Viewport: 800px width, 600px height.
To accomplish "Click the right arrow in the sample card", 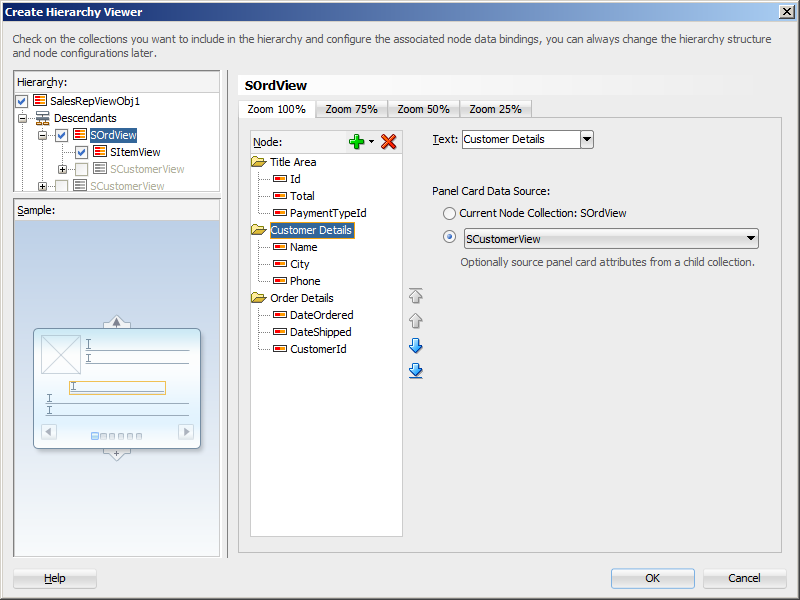I will [x=186, y=432].
